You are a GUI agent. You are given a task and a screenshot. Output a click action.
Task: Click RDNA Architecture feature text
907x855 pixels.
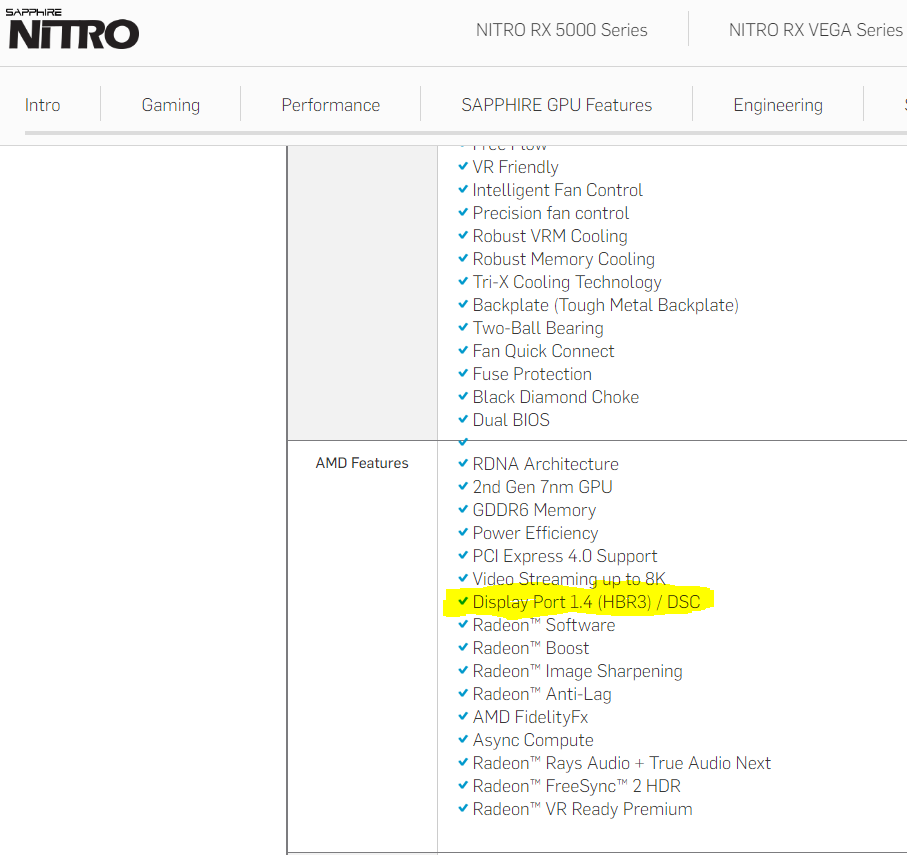[545, 464]
